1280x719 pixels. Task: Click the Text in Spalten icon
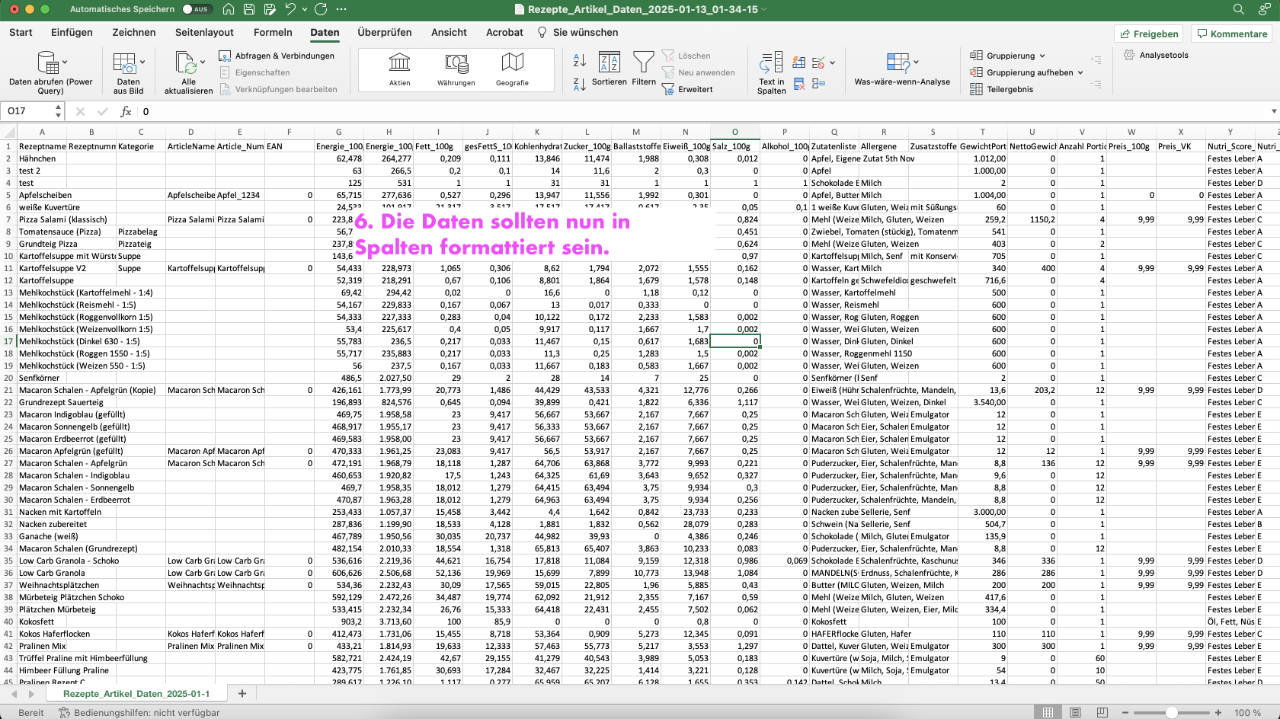[771, 64]
